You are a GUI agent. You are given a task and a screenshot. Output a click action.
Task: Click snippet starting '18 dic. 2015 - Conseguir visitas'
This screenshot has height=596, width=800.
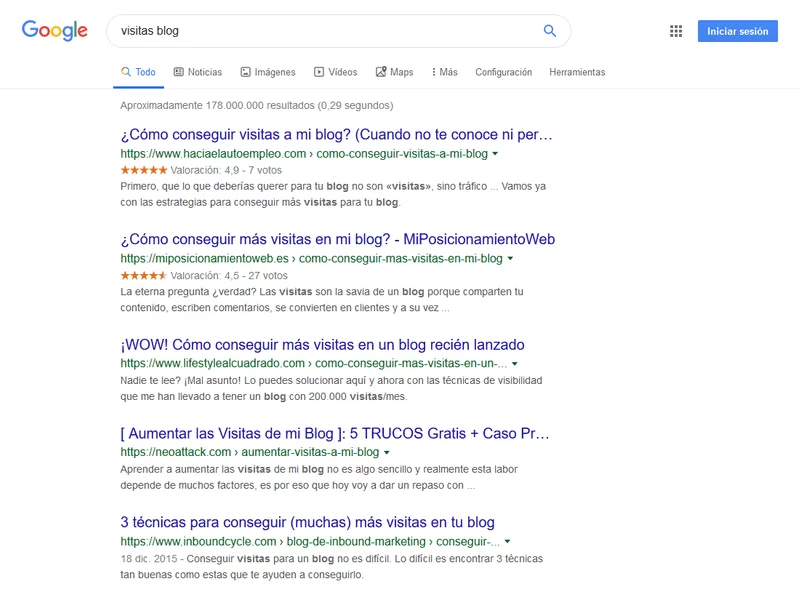(x=332, y=566)
